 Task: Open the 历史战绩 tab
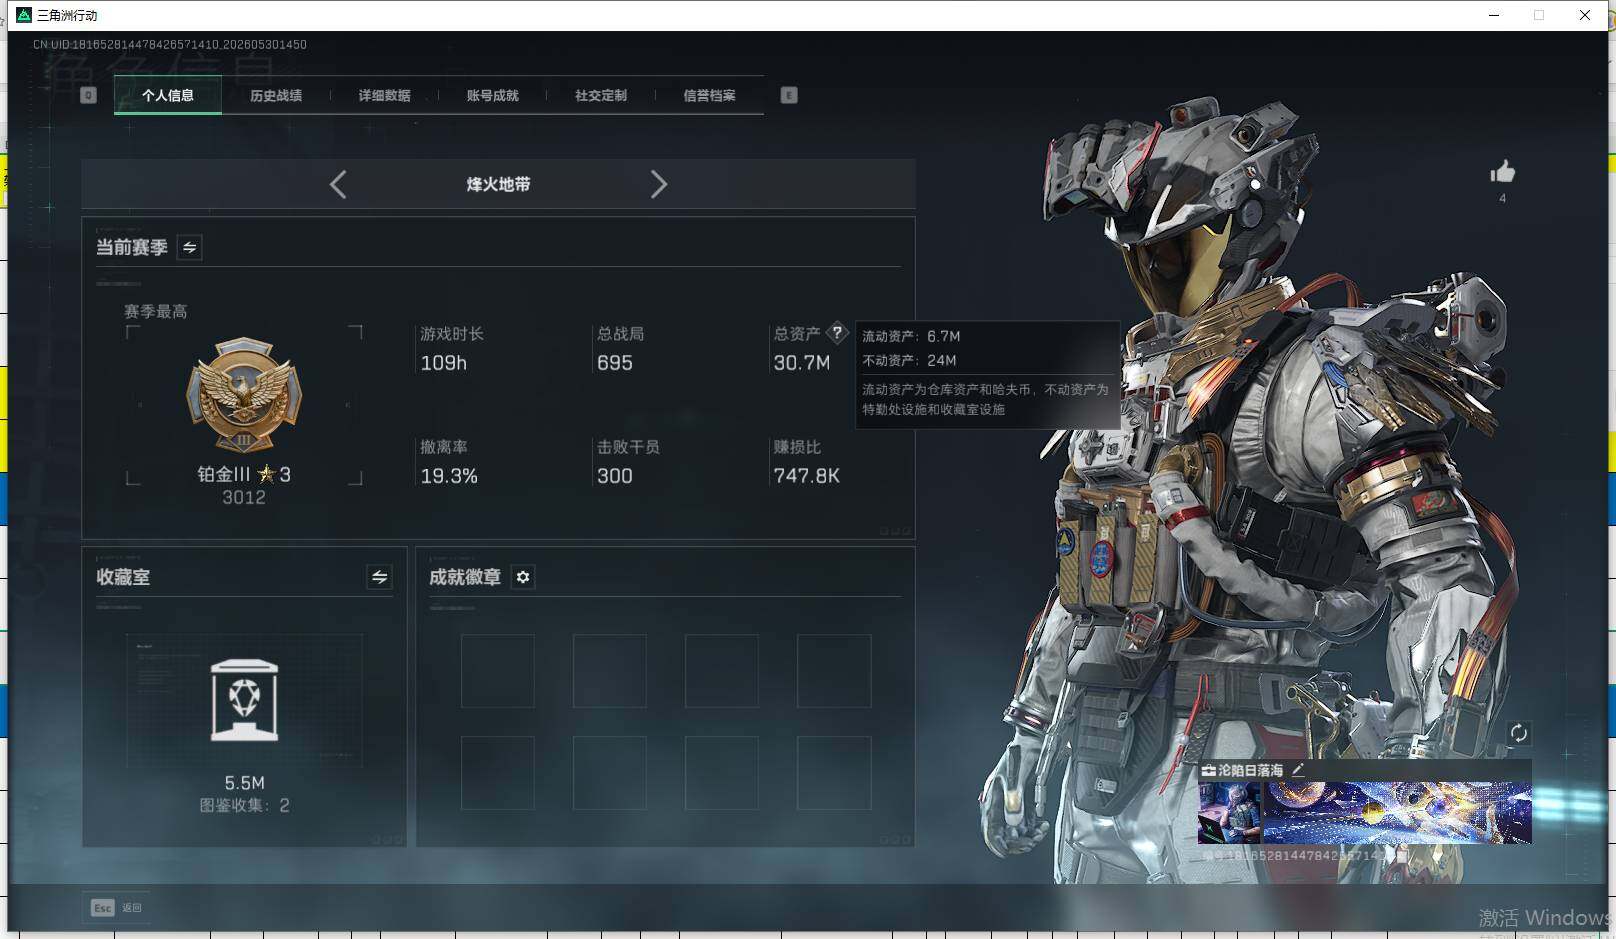276,95
